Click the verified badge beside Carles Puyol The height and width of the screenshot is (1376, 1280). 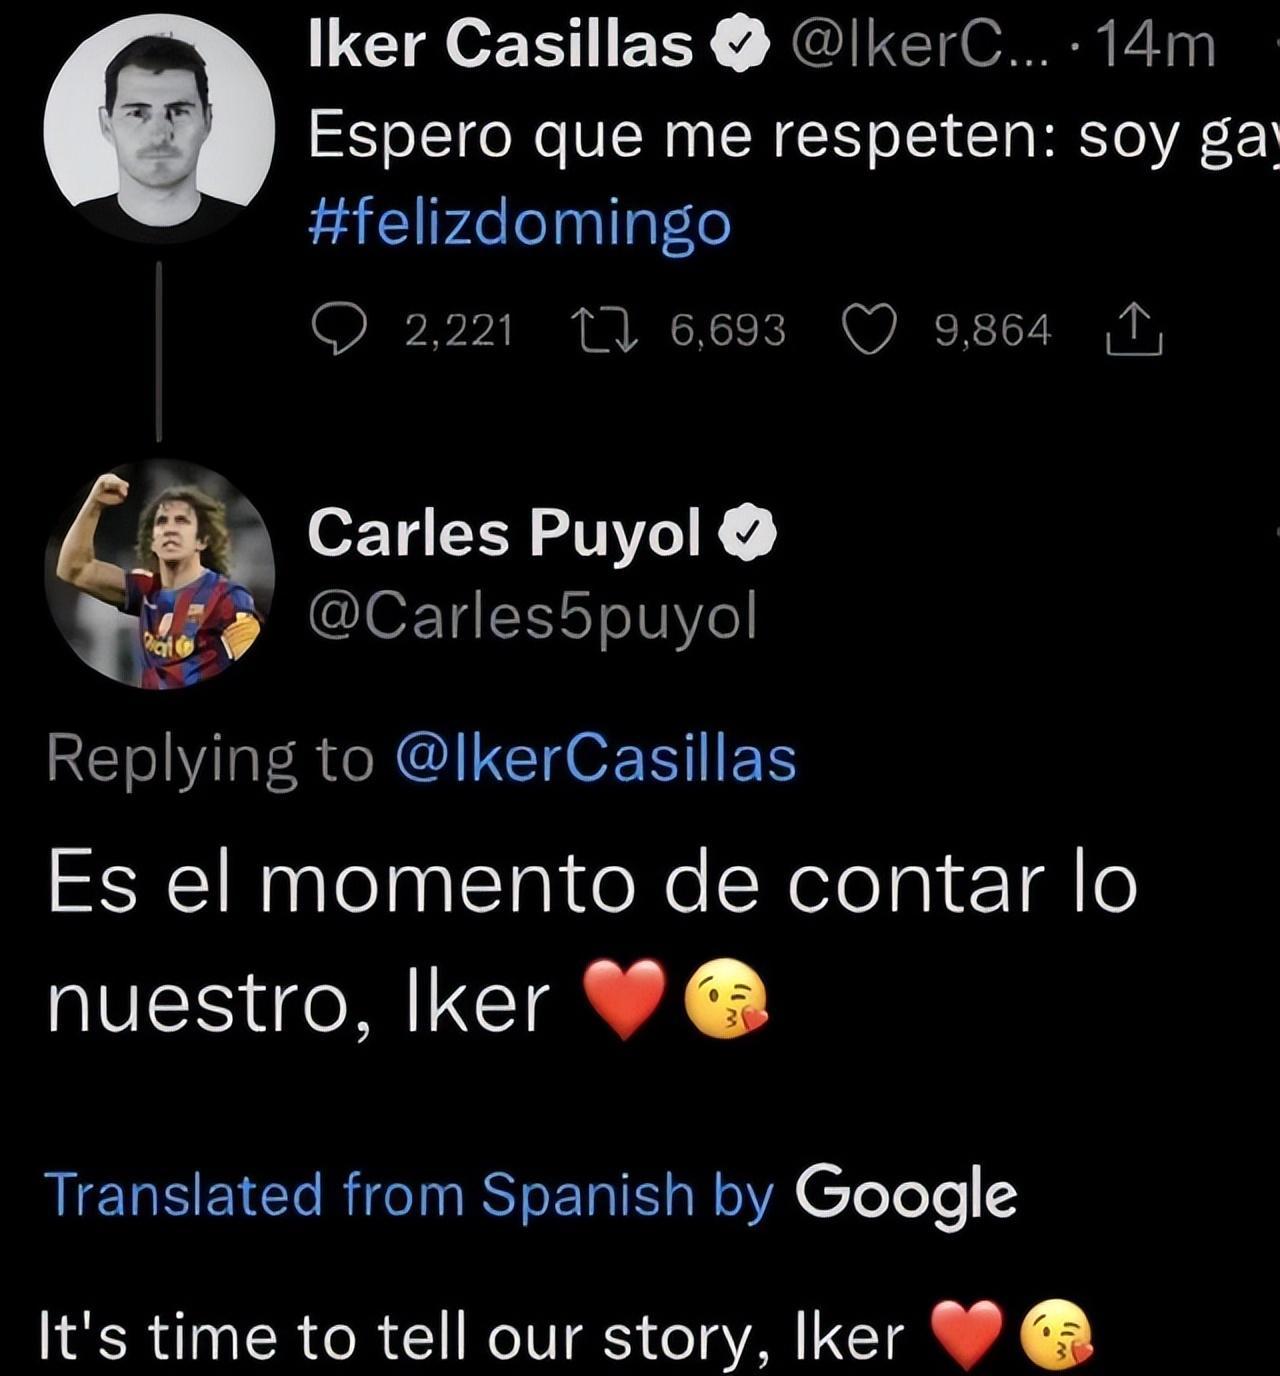point(748,533)
